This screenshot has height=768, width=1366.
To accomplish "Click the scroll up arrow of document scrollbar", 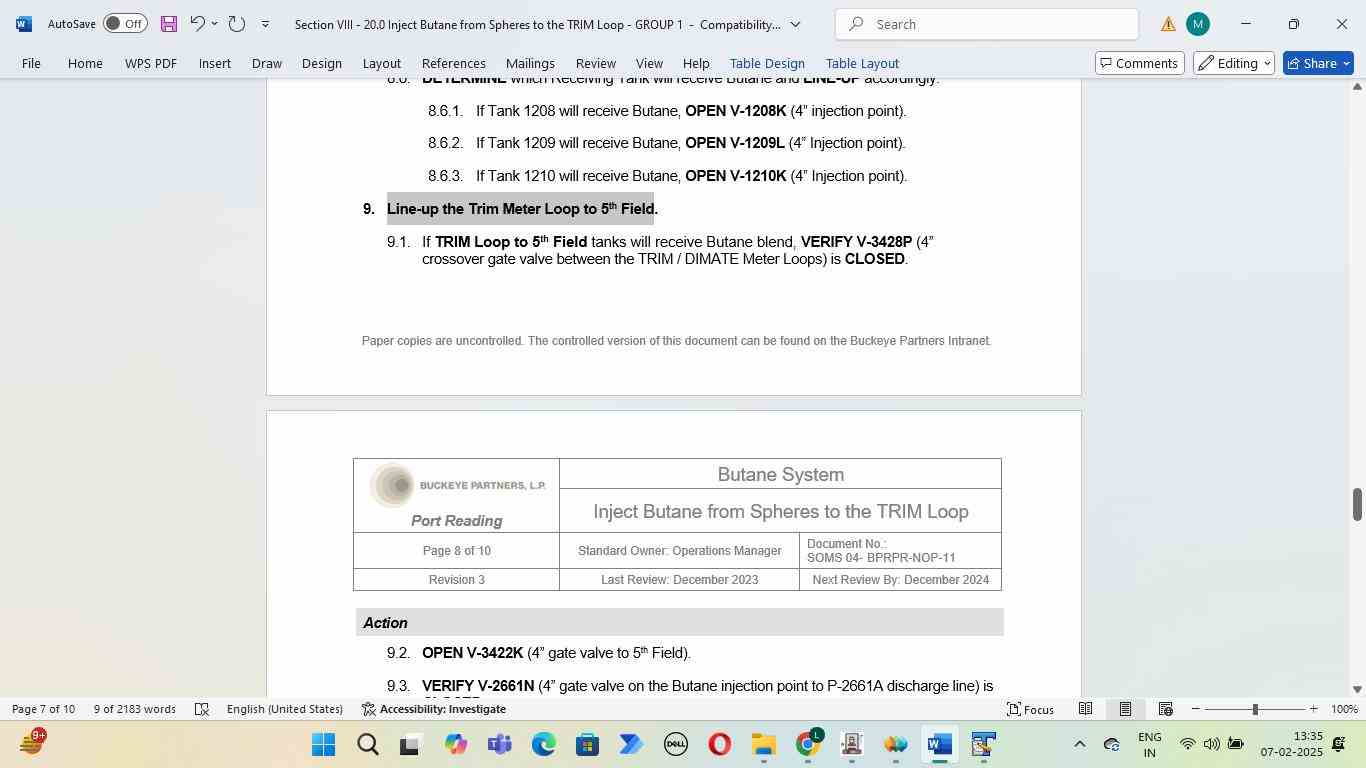I will pyautogui.click(x=1357, y=87).
